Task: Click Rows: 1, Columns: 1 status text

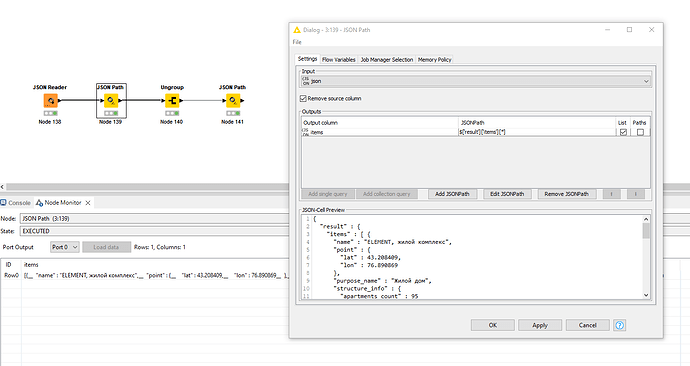Action: pos(160,247)
